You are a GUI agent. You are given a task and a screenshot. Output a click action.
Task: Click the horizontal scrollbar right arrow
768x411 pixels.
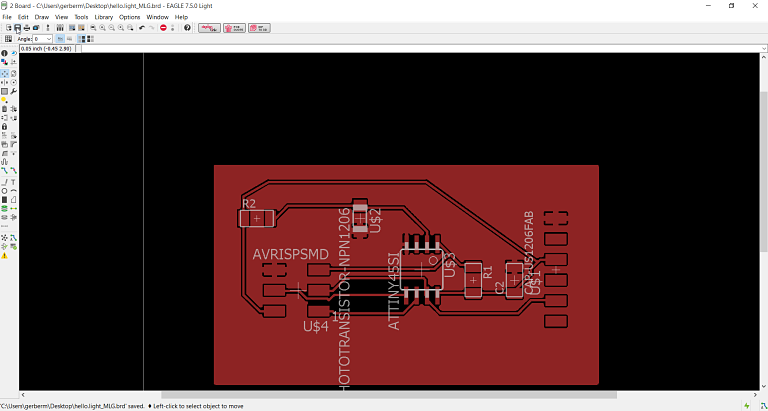coord(756,395)
